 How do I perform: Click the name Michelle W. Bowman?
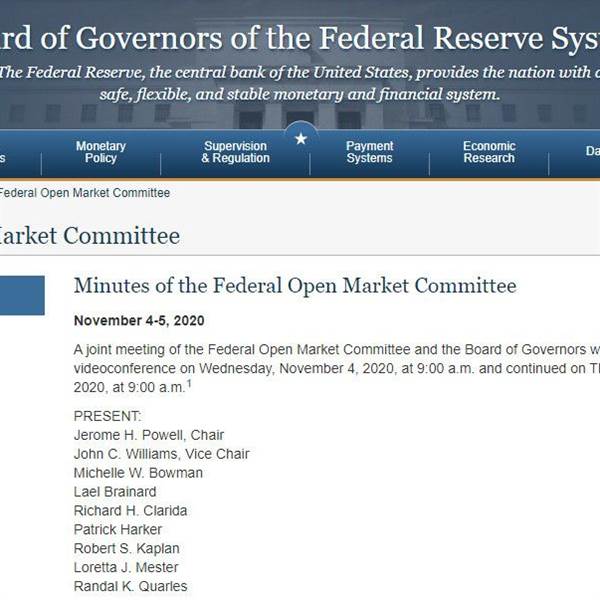tap(138, 473)
